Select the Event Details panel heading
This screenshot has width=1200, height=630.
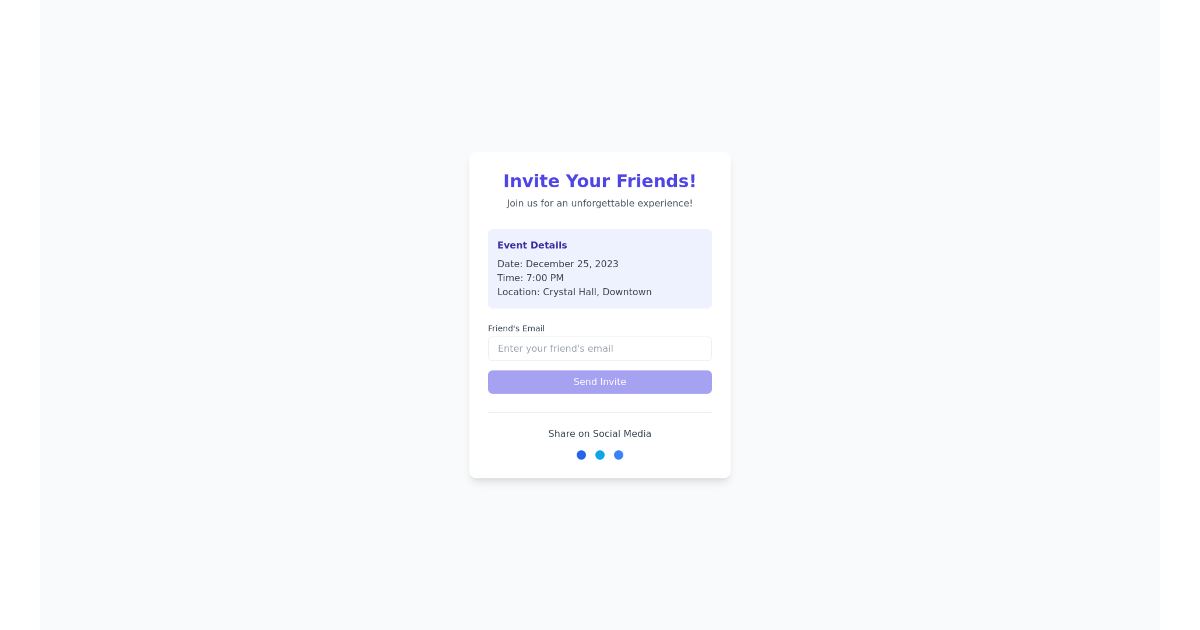(x=532, y=245)
